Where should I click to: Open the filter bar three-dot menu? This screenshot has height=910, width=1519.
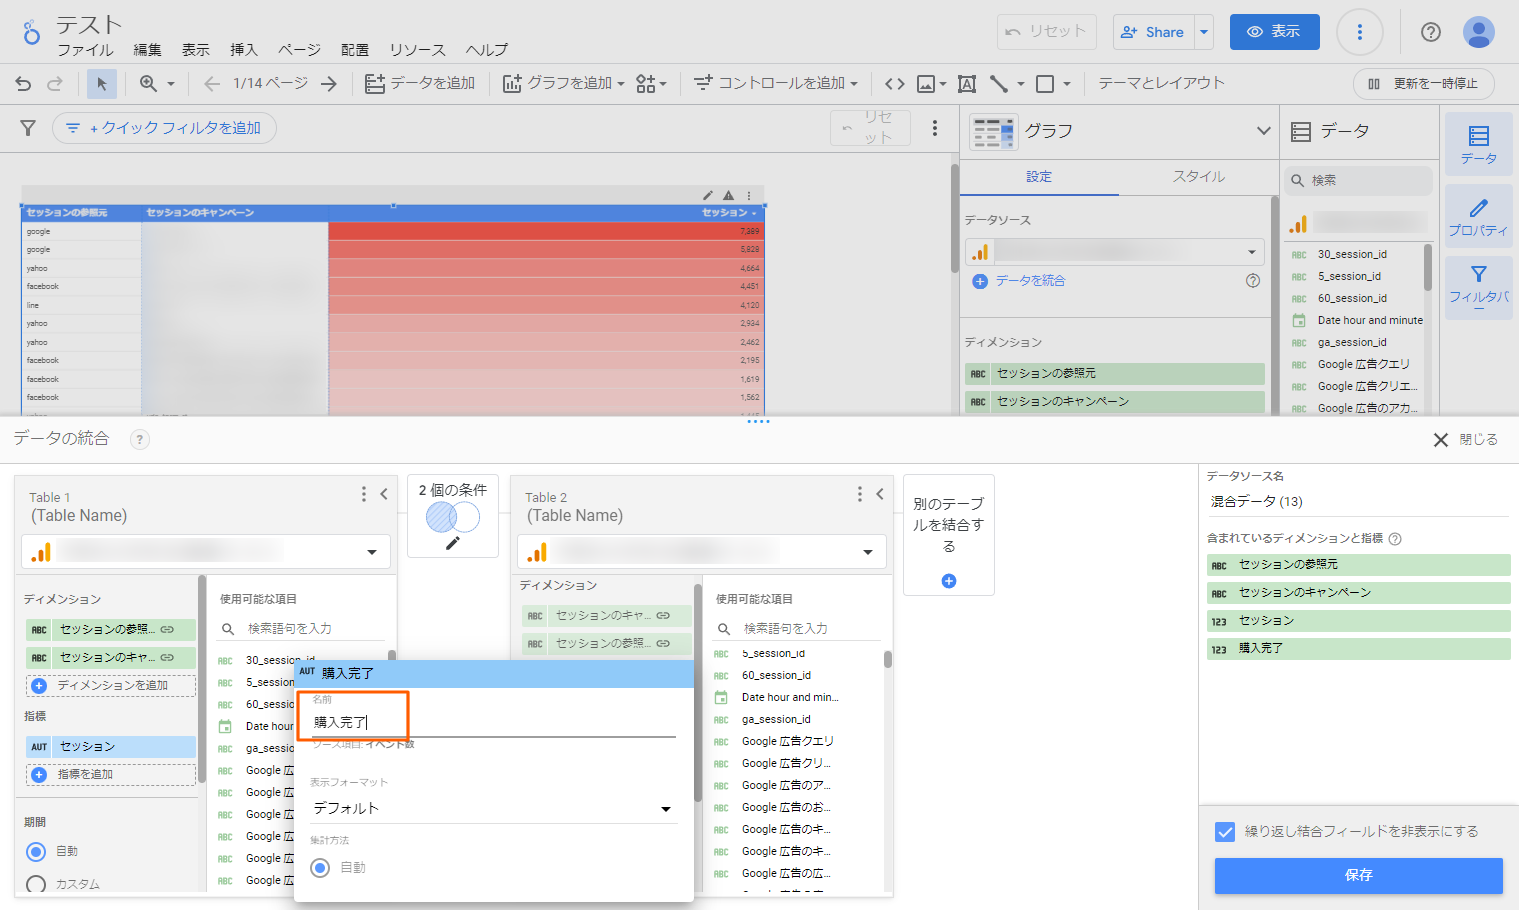(x=935, y=128)
